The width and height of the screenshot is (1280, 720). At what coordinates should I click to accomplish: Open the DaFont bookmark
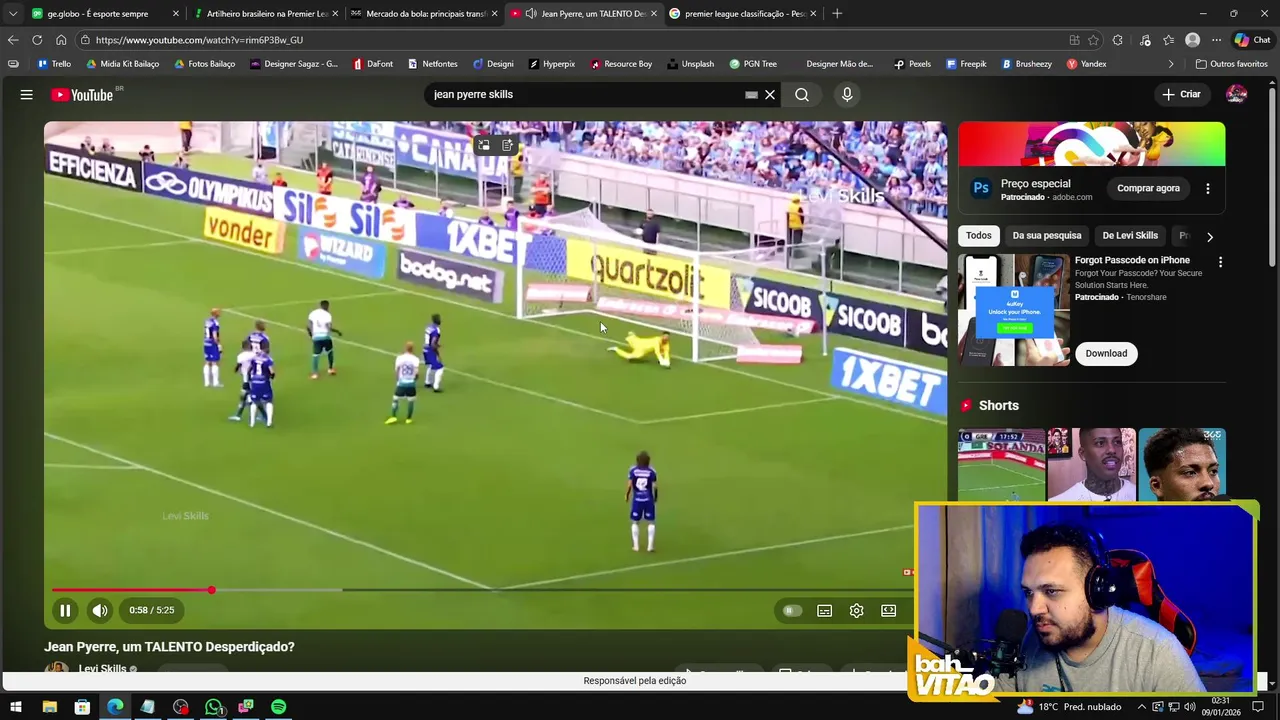[373, 64]
